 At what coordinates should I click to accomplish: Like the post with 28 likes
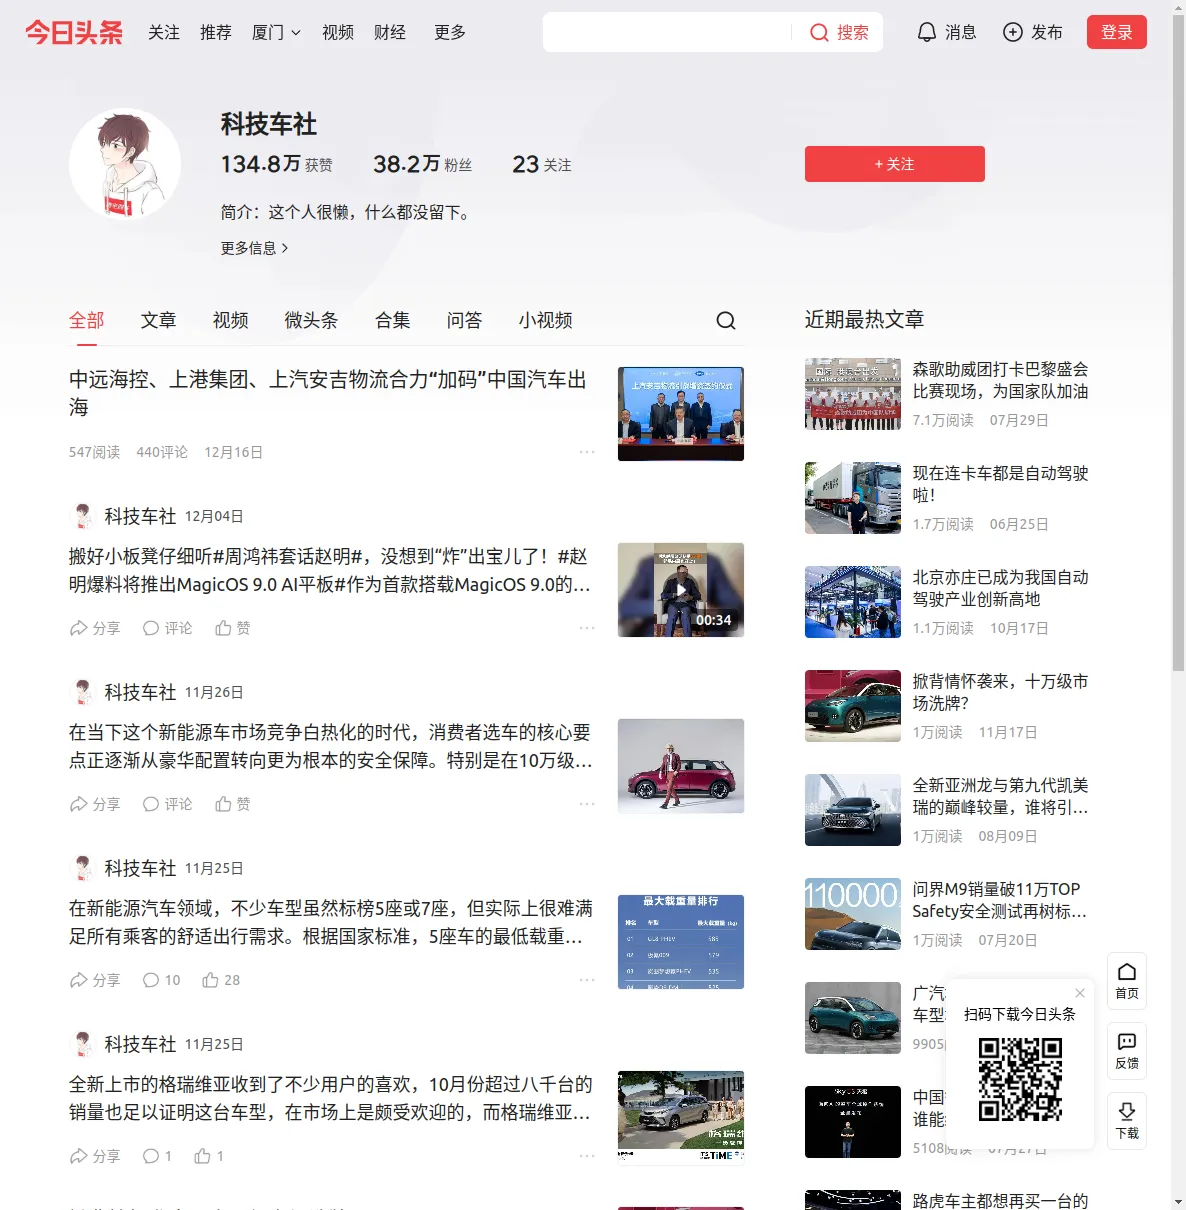(x=221, y=980)
